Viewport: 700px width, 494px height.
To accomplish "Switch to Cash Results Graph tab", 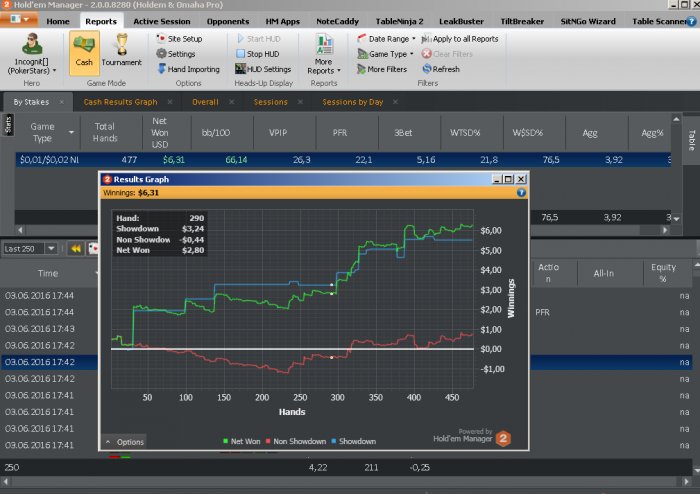I will pyautogui.click(x=120, y=102).
